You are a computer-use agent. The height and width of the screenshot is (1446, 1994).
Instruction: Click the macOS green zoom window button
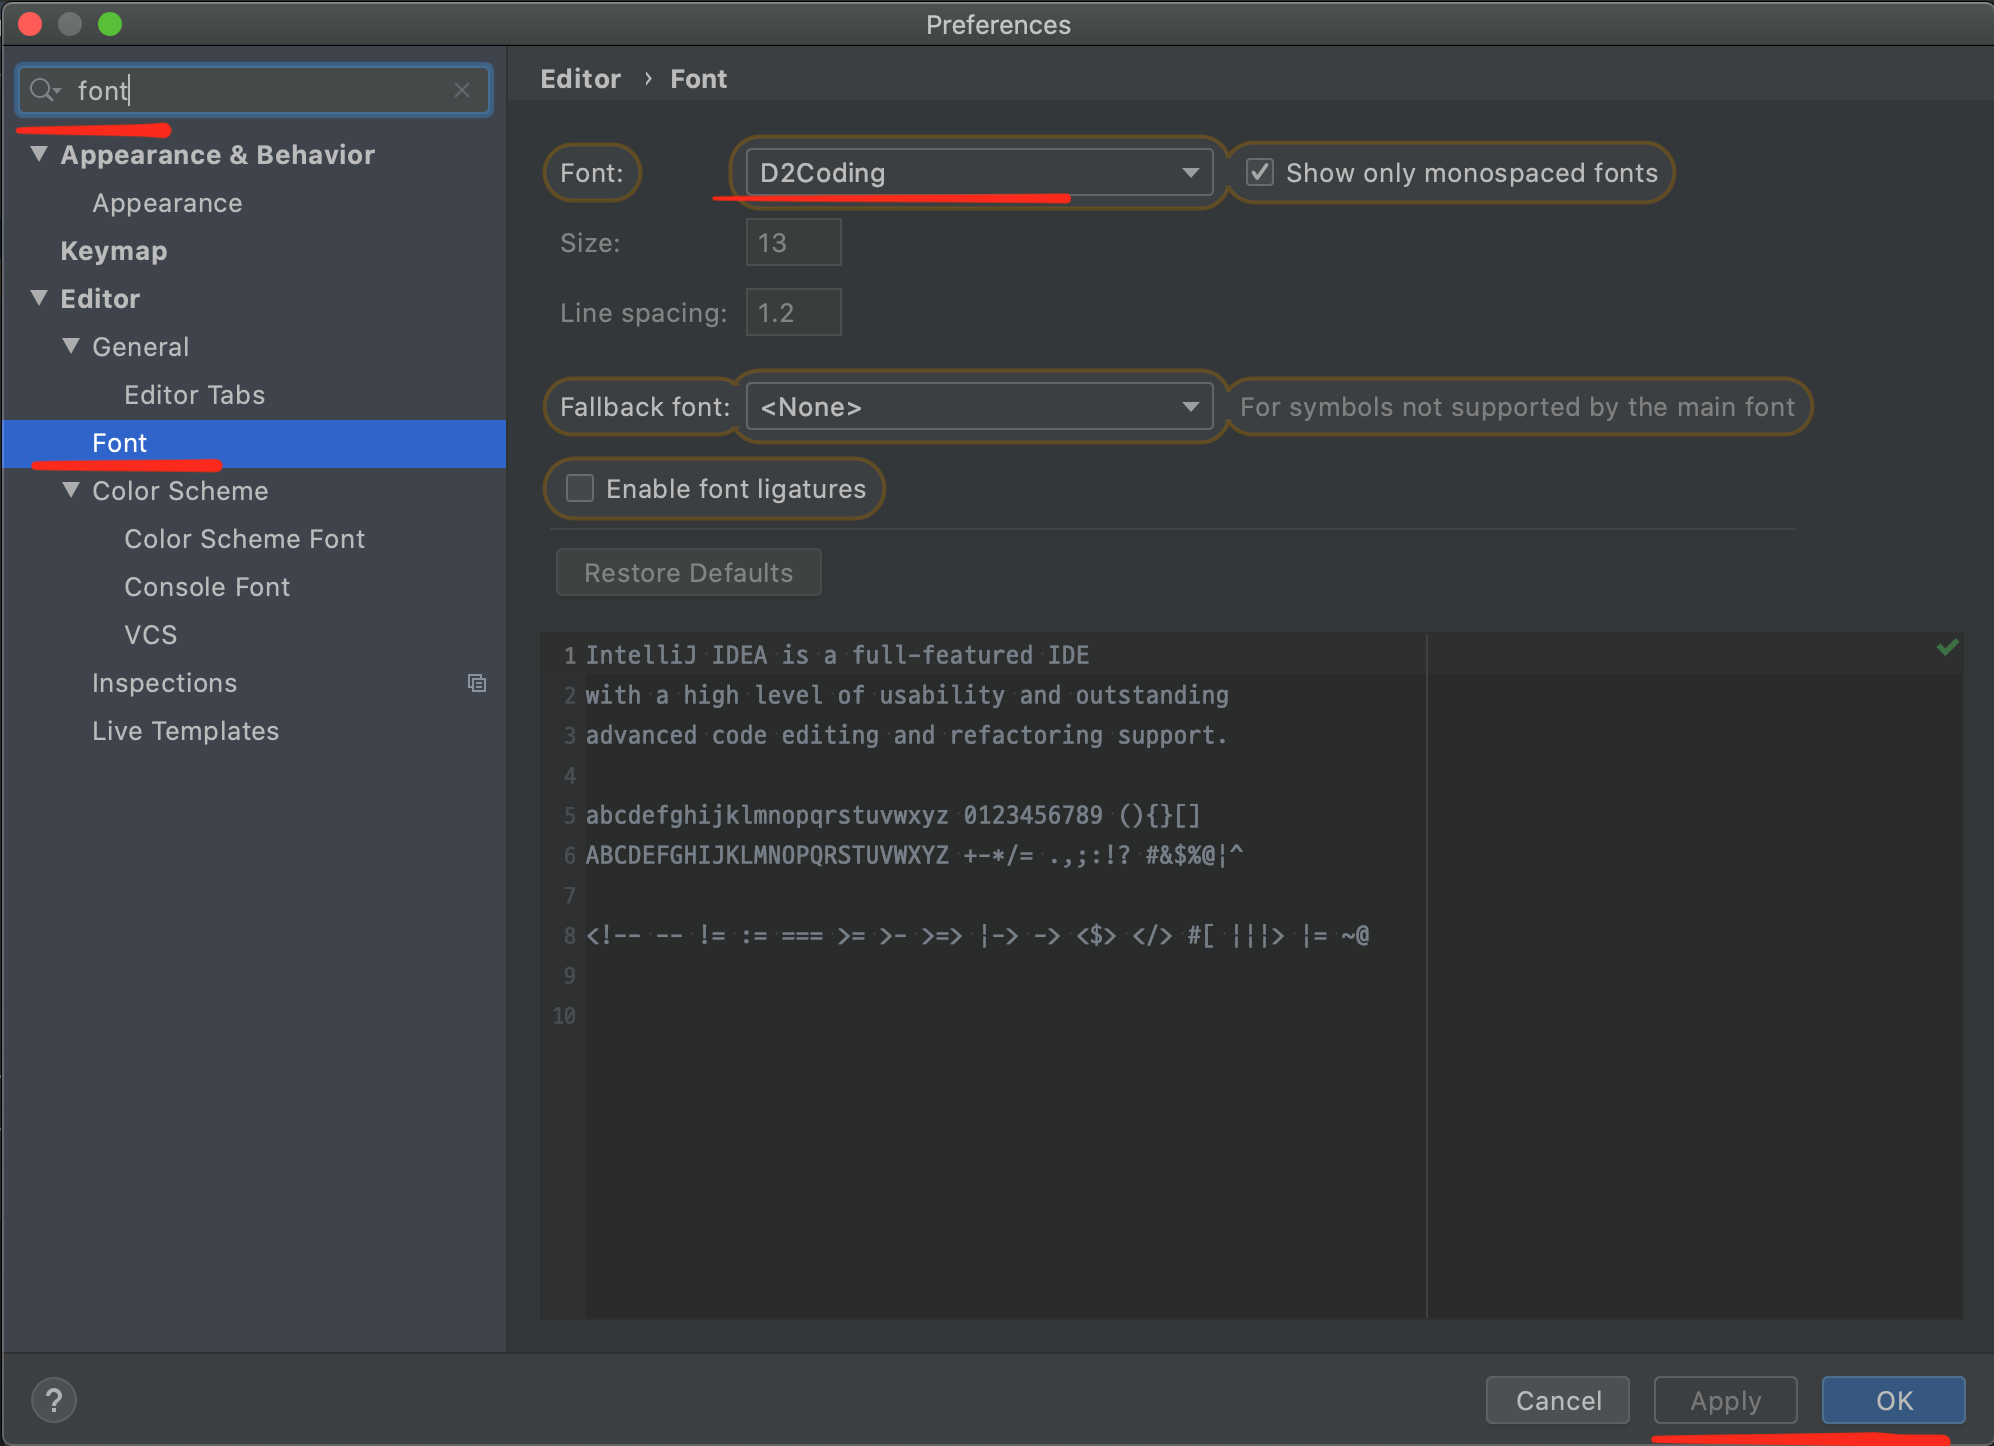(110, 24)
